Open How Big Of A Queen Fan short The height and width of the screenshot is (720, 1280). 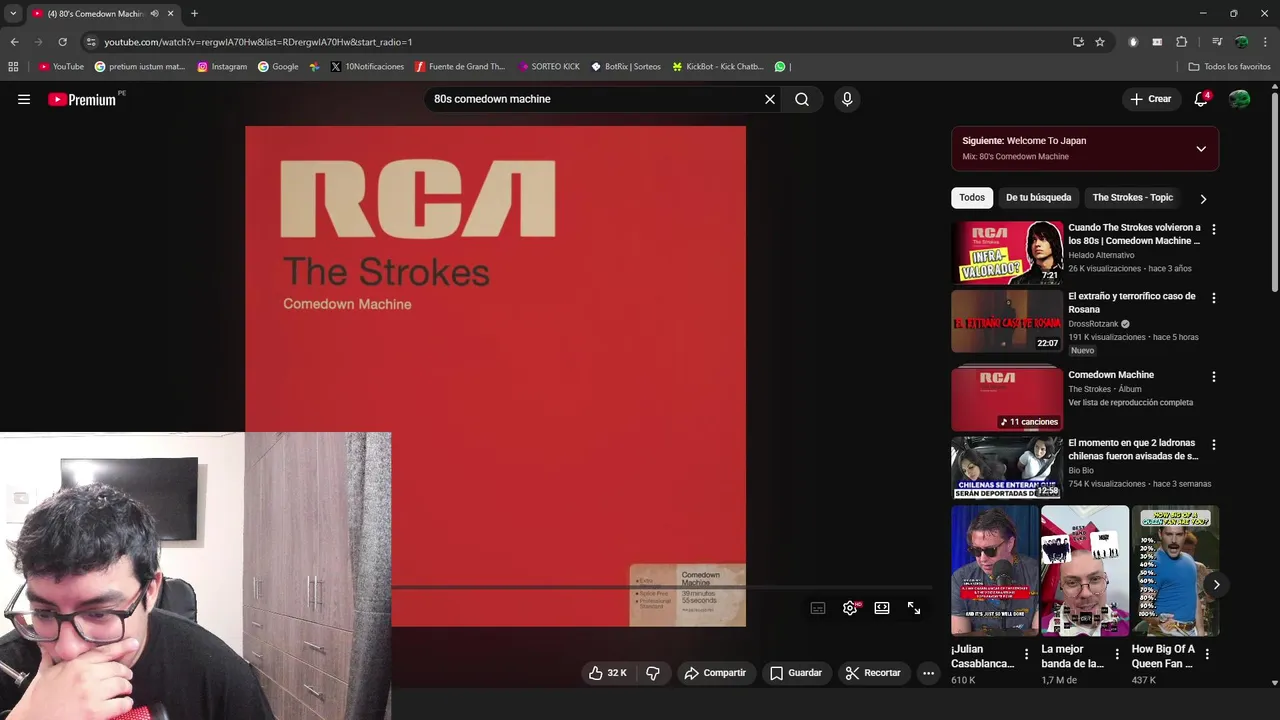click(x=1175, y=570)
